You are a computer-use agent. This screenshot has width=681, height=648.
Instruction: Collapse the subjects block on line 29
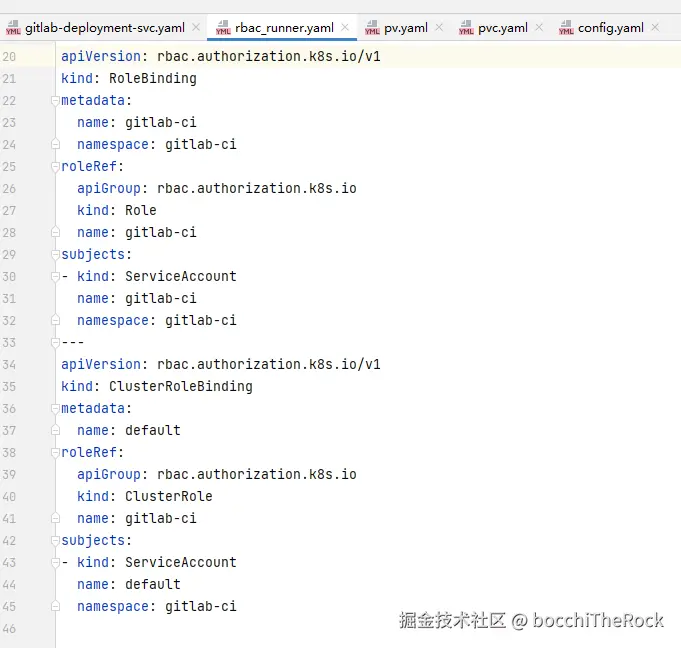click(55, 255)
